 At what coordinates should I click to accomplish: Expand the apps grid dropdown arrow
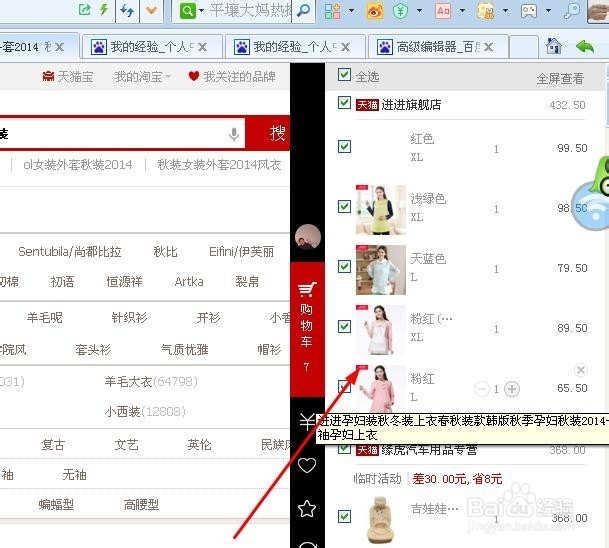[x=351, y=11]
